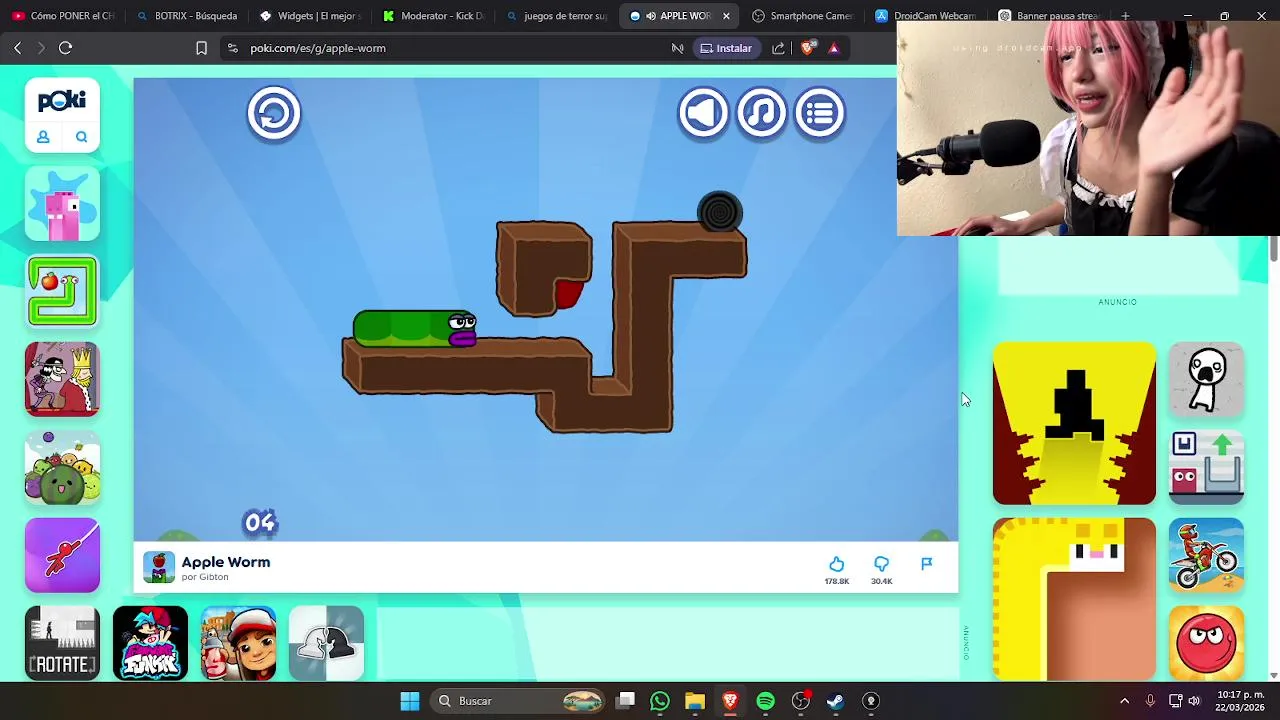The image size is (1280, 720).
Task: Toggle the game music note button
Action: 762,113
